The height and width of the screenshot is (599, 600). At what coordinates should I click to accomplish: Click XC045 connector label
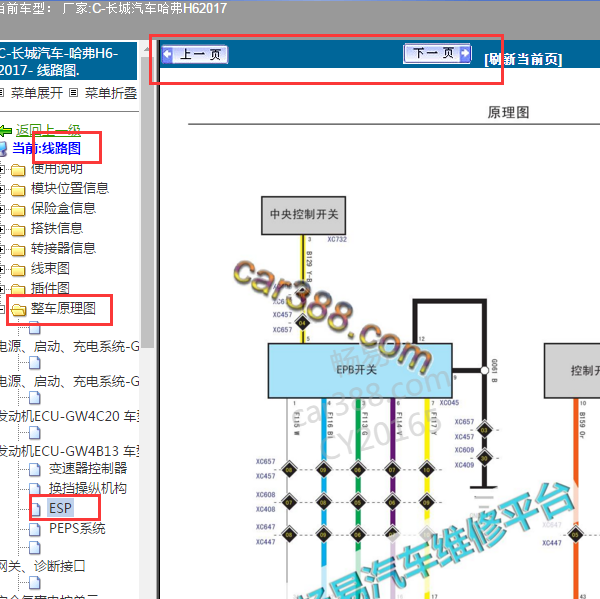pyautogui.click(x=449, y=403)
